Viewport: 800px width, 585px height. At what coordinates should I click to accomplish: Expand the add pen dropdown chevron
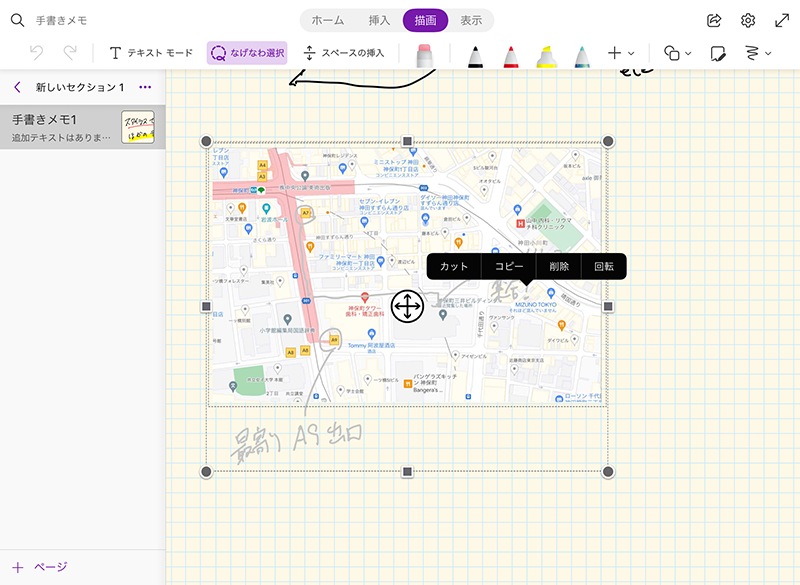pyautogui.click(x=631, y=54)
